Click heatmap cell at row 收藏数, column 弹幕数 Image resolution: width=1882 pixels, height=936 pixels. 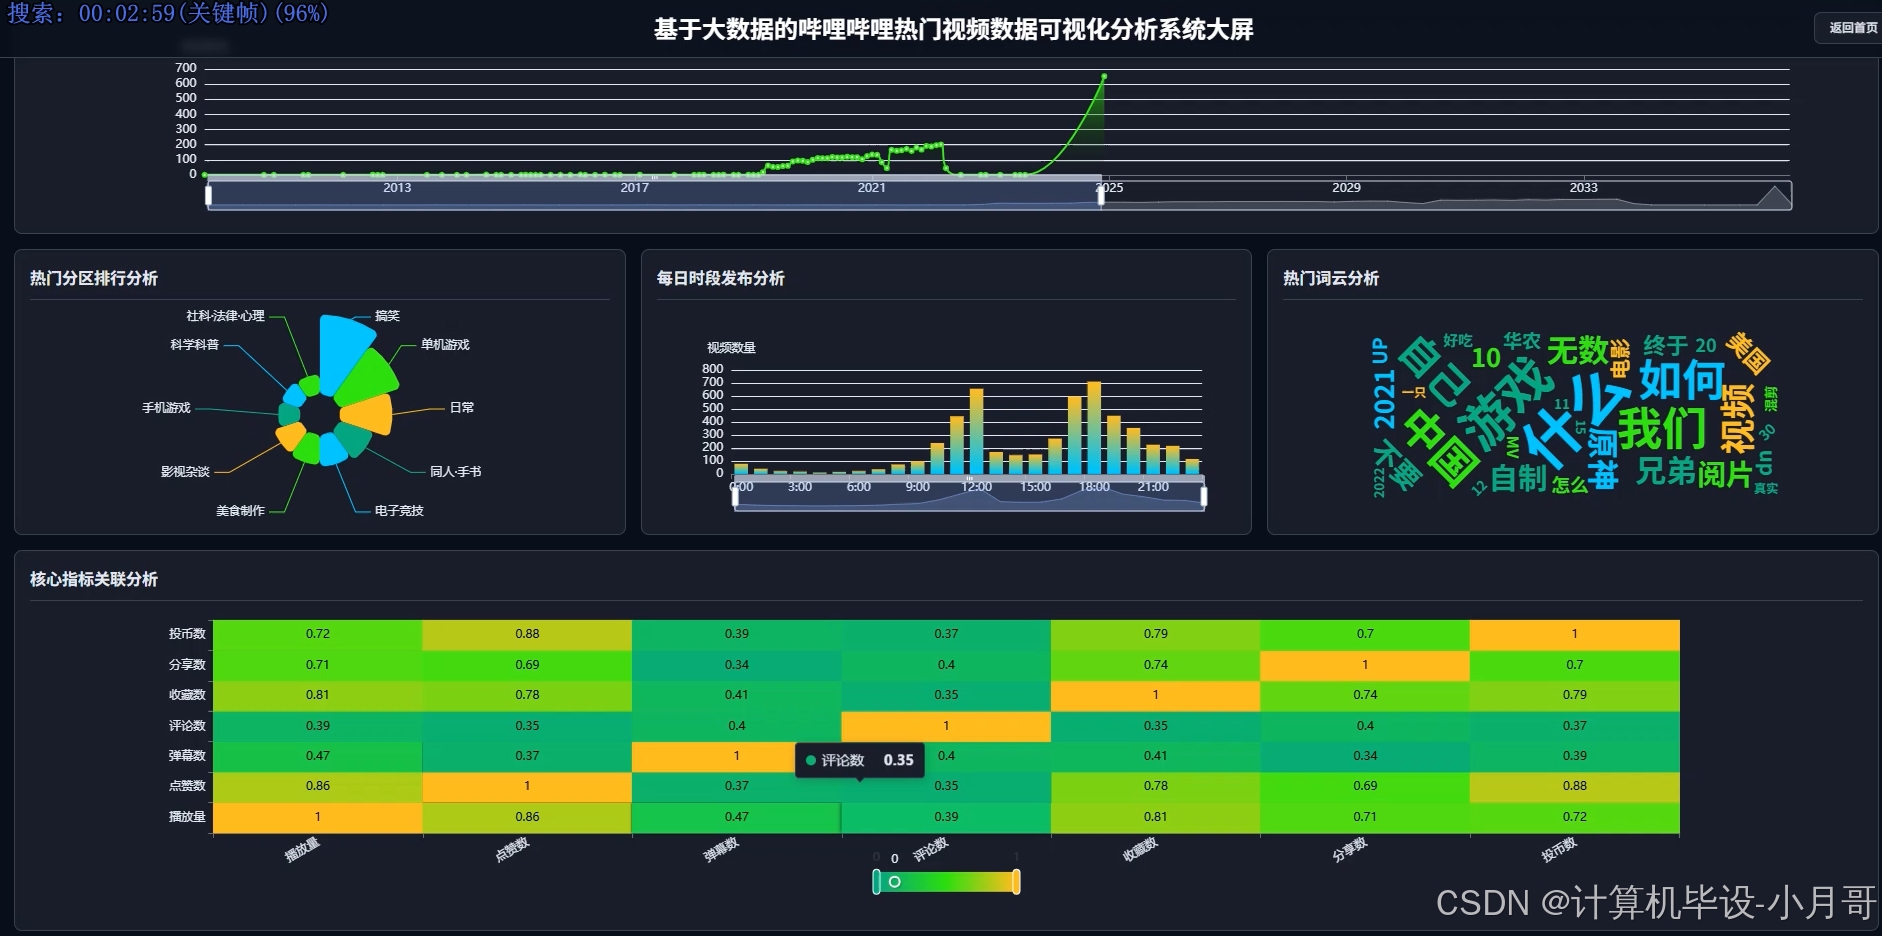point(737,695)
